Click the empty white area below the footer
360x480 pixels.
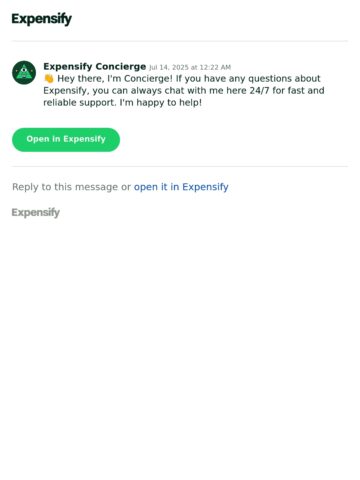[180, 350]
